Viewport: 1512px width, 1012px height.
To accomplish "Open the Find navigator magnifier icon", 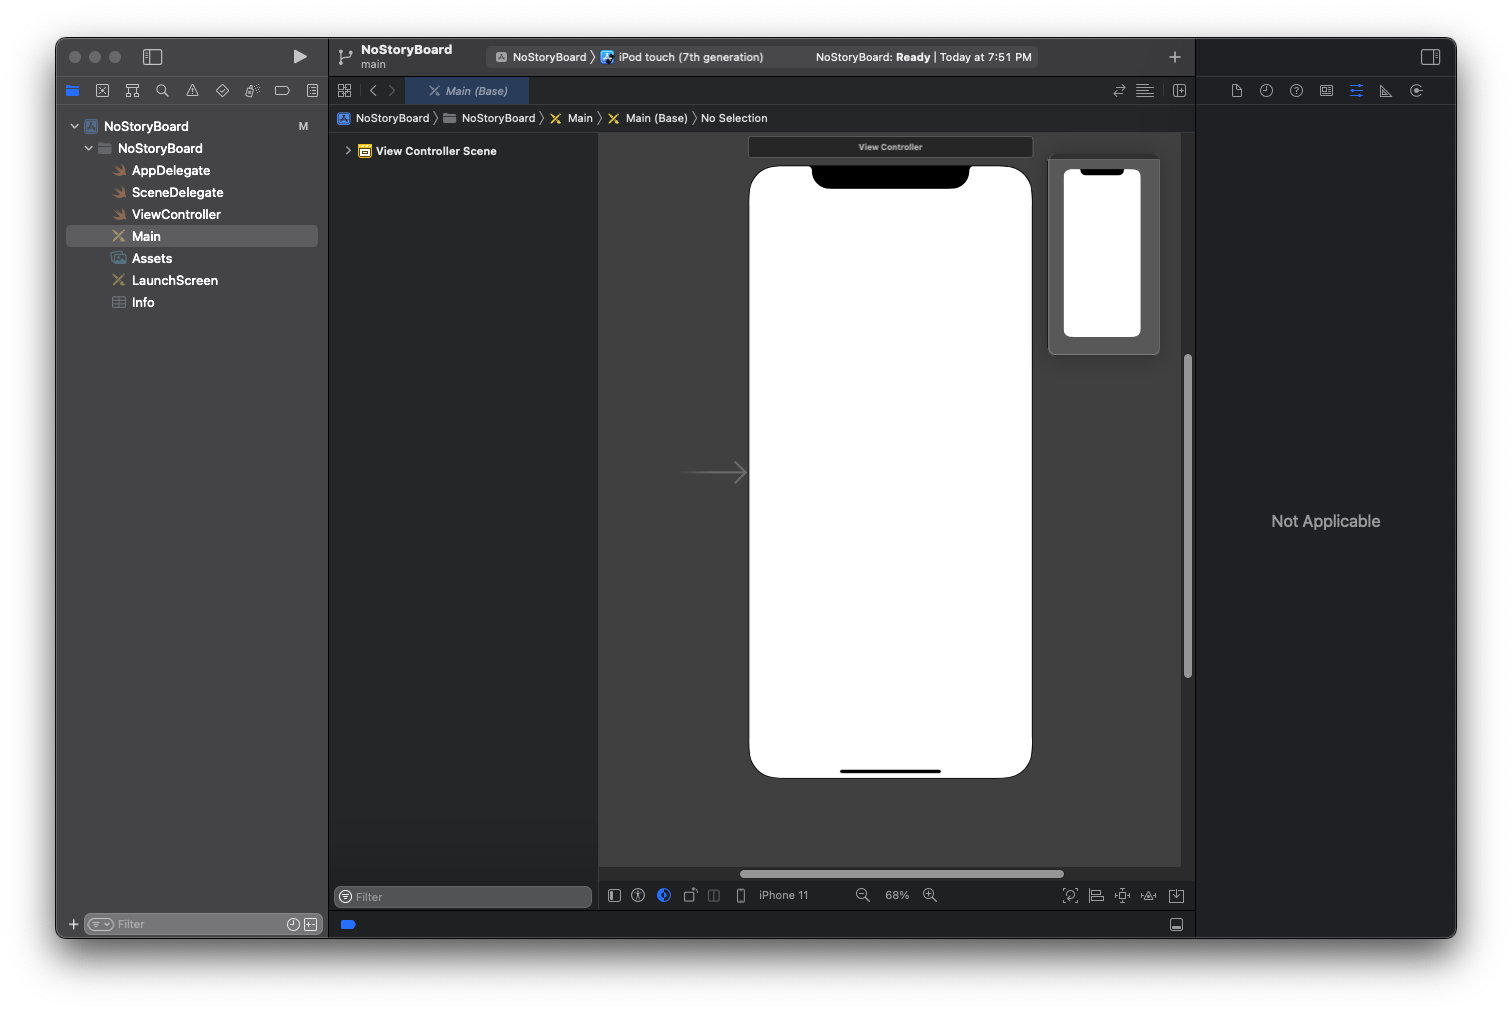I will 162,91.
